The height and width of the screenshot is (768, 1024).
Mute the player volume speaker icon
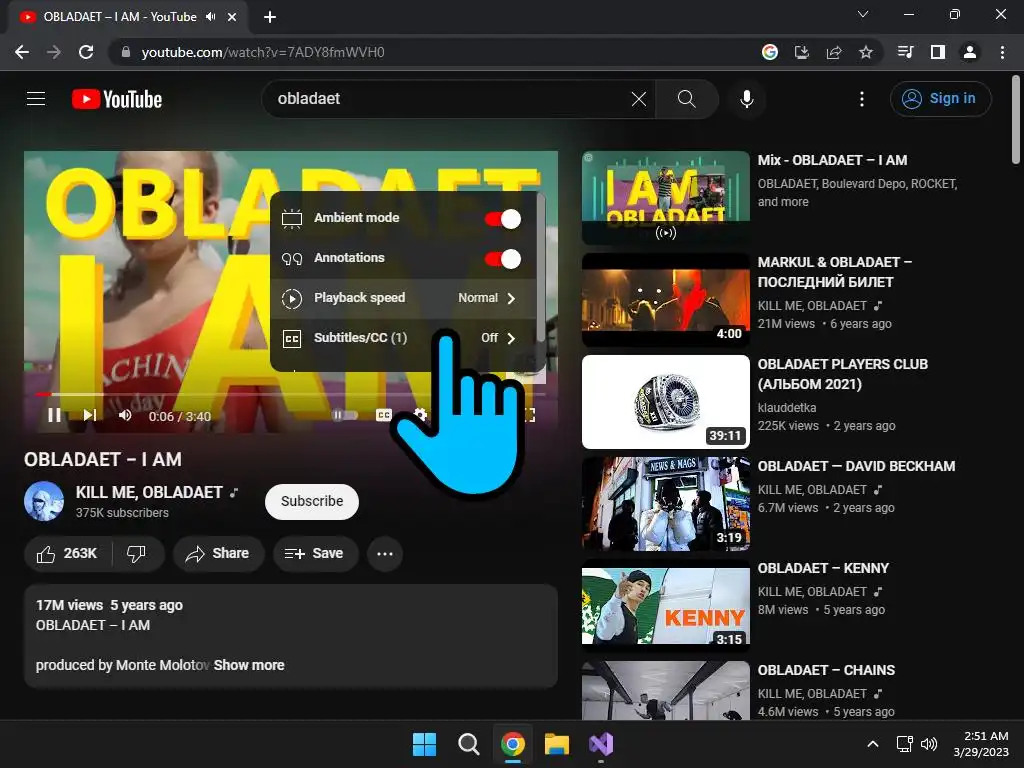click(x=124, y=415)
